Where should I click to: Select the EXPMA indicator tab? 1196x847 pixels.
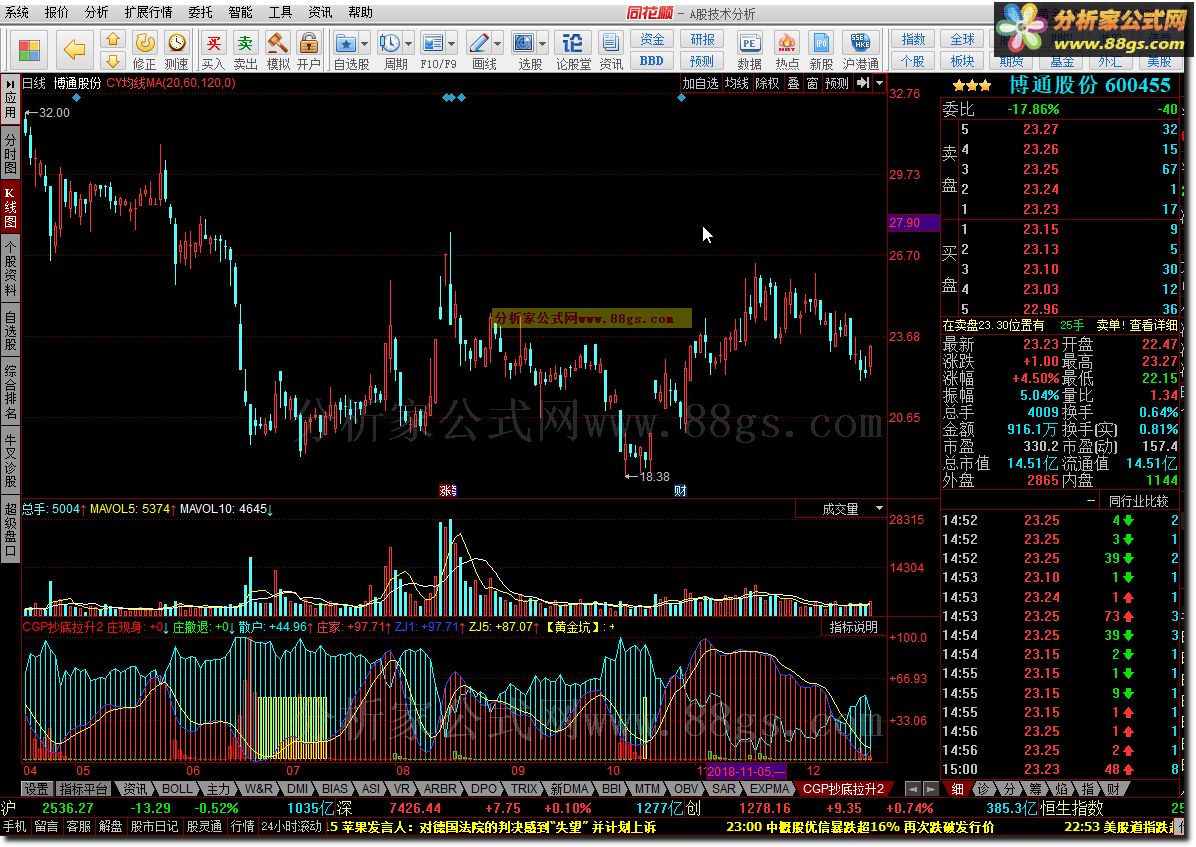click(769, 789)
